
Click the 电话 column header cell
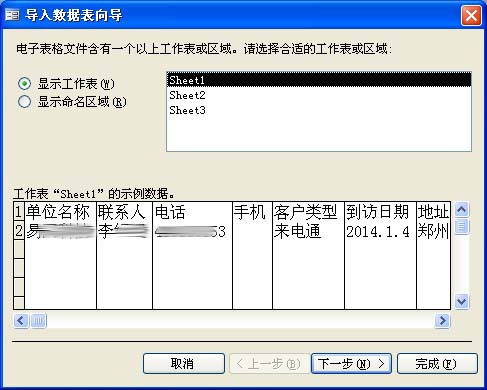click(x=192, y=212)
